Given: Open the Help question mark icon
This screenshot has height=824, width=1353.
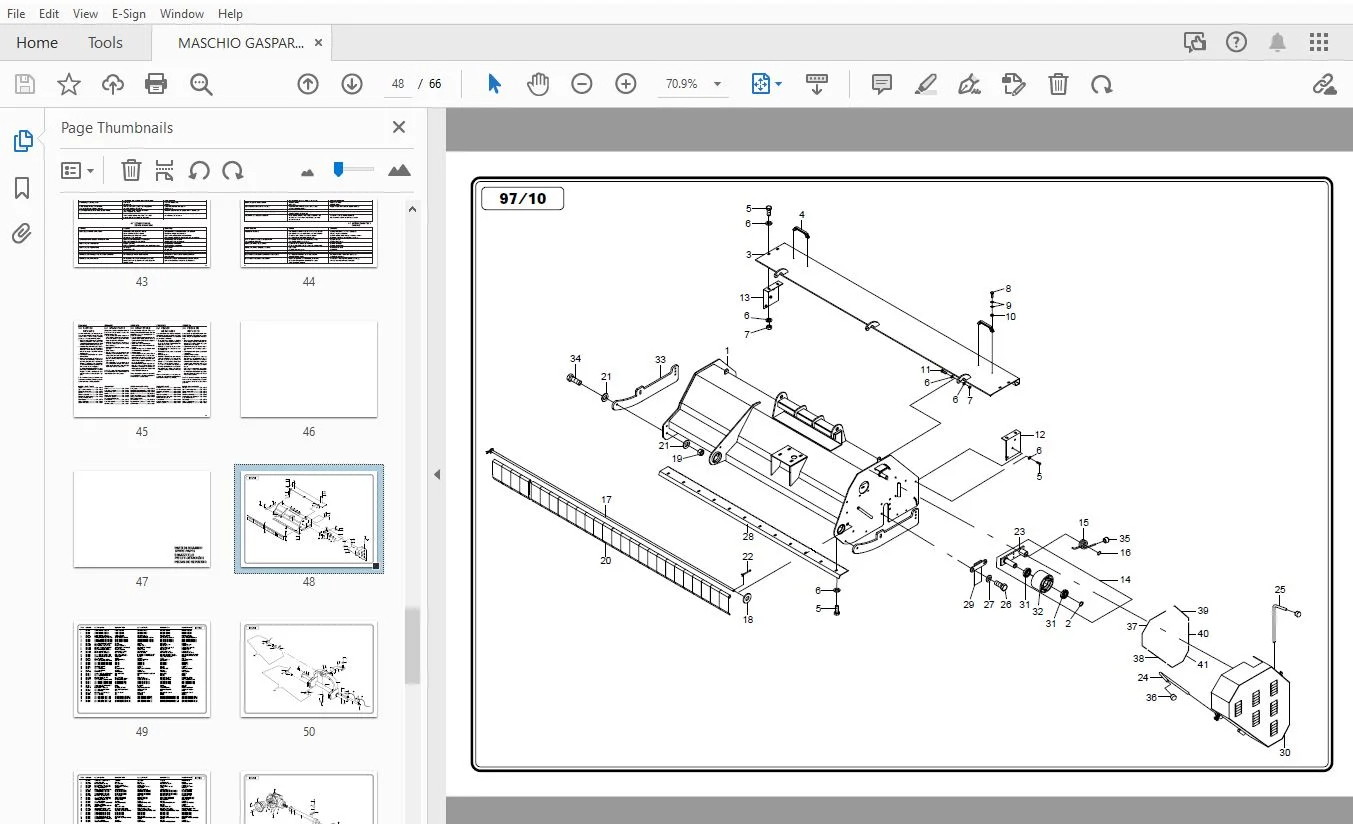Looking at the screenshot, I should click(x=1237, y=42).
